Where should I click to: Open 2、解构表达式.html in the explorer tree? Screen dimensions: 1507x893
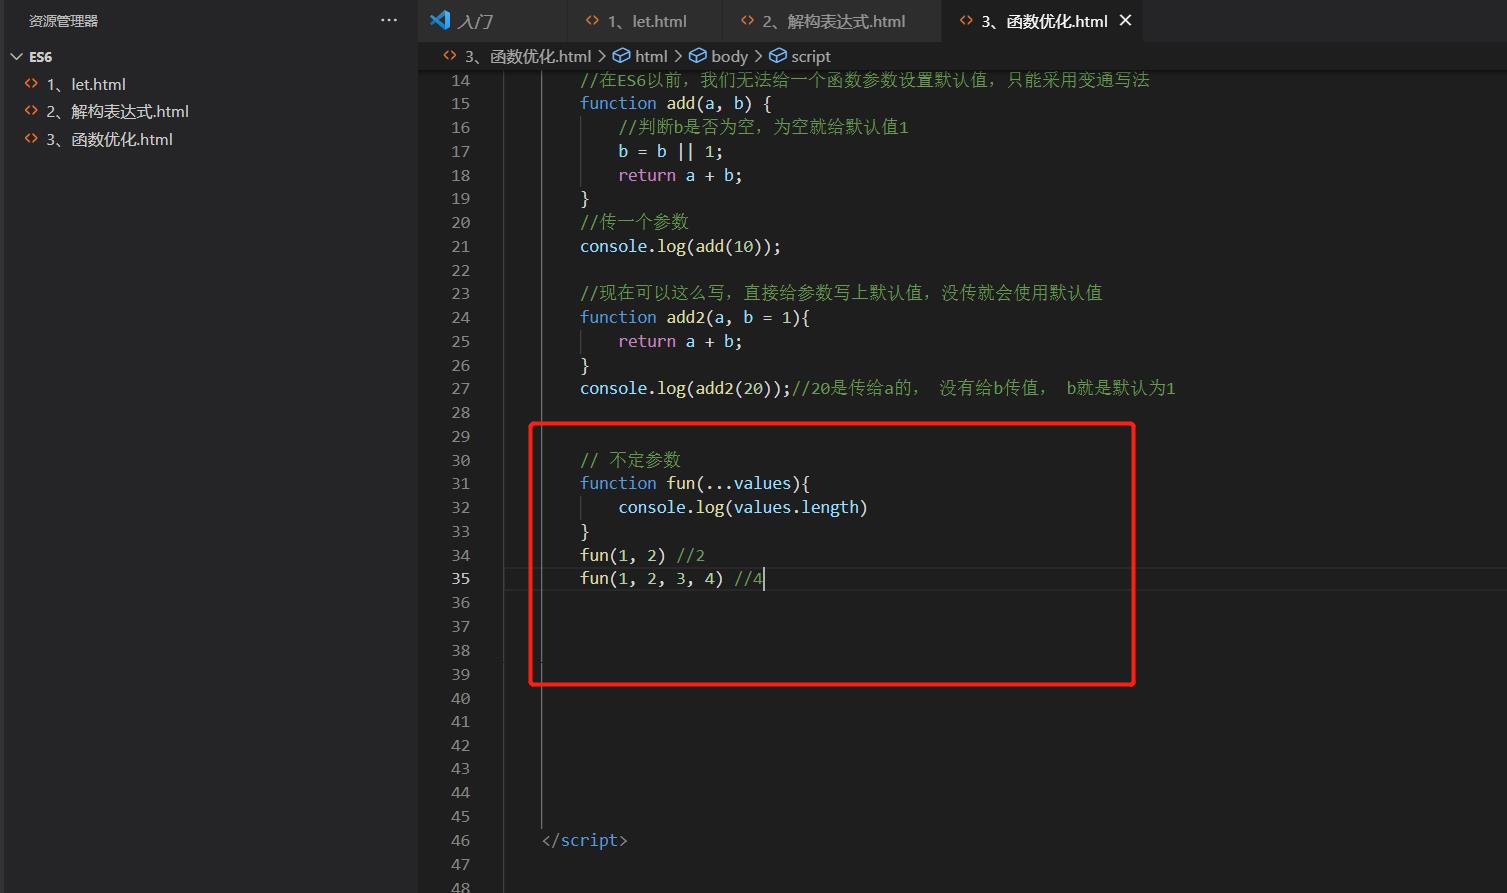click(x=117, y=111)
